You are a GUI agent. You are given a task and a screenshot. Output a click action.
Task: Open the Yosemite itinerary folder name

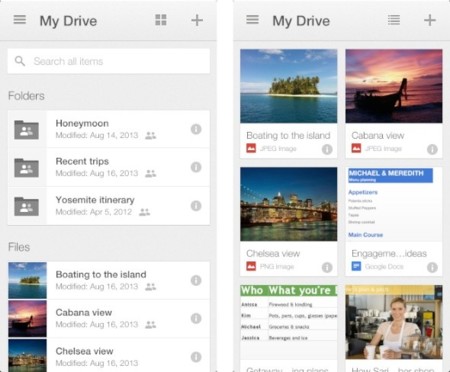coord(95,200)
